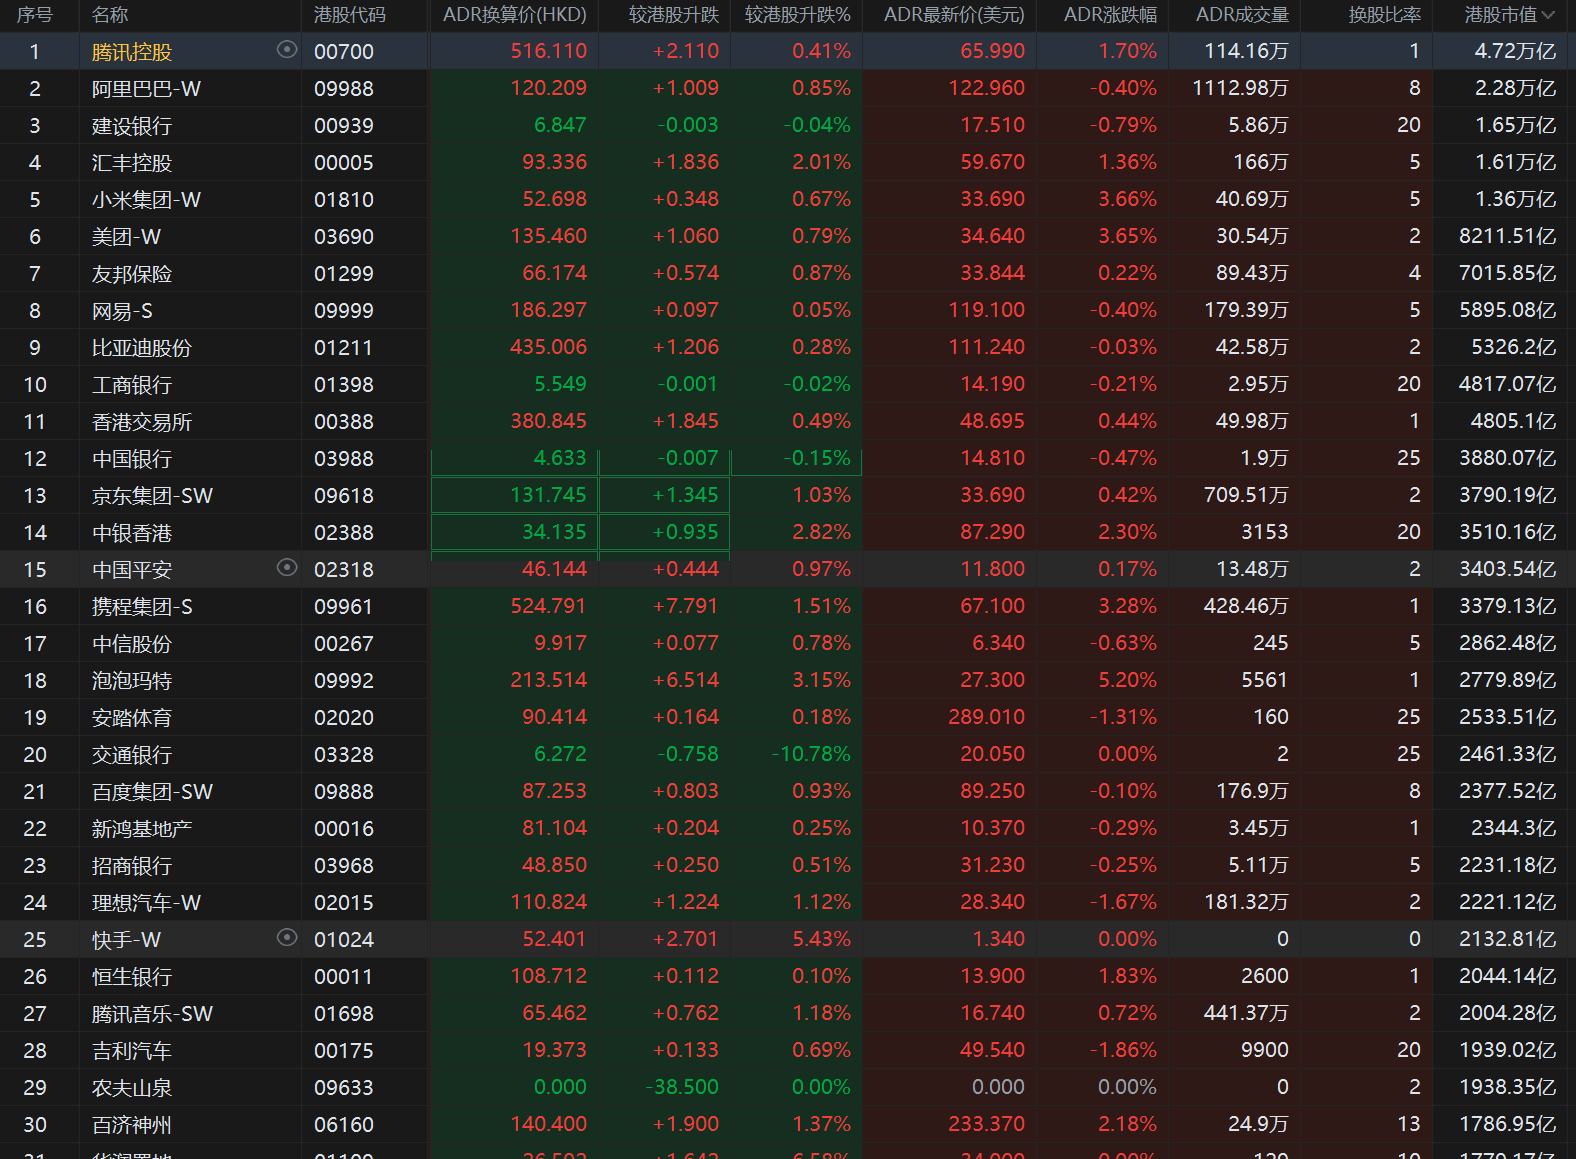Select the 腾讯音乐-SW stock row

pos(788,1013)
